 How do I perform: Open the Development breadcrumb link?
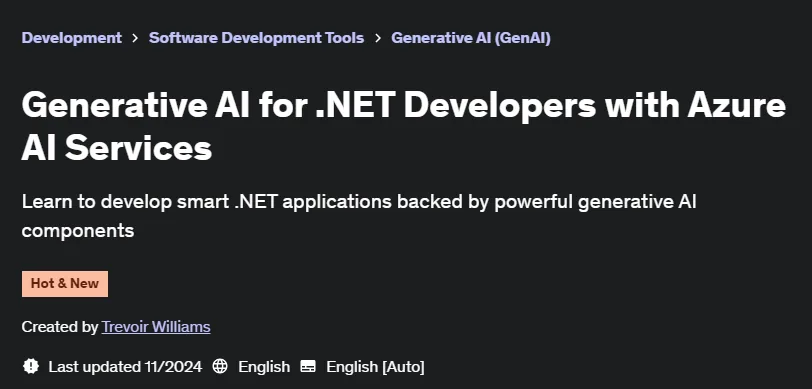click(x=71, y=38)
